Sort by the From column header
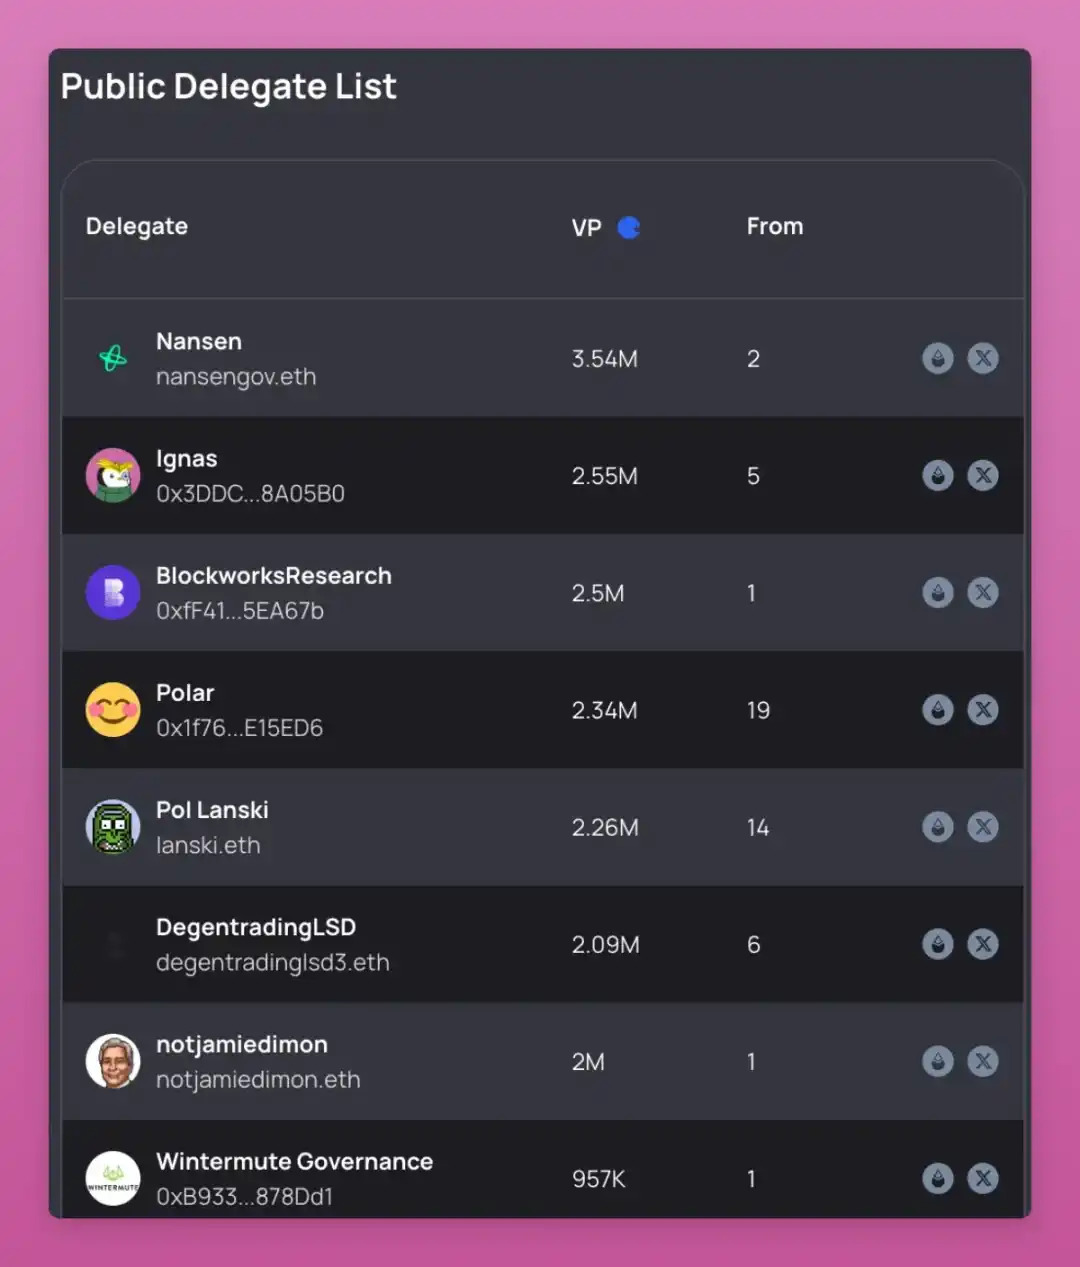The image size is (1080, 1267). [774, 226]
